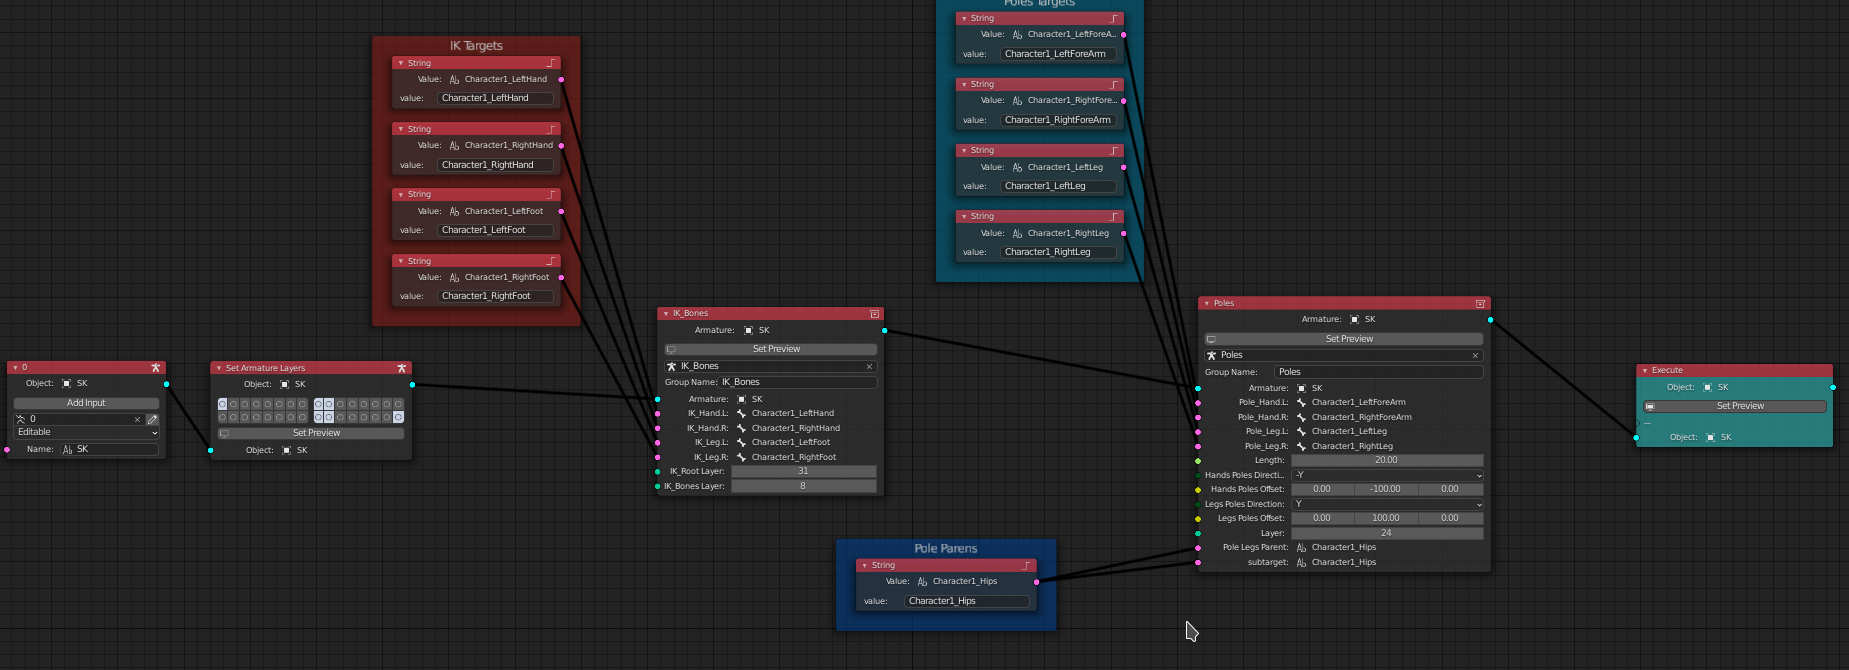Screen dimensions: 1849x670
Task: Click Legs Poles Offset 100.00 field
Action: click(x=1387, y=518)
